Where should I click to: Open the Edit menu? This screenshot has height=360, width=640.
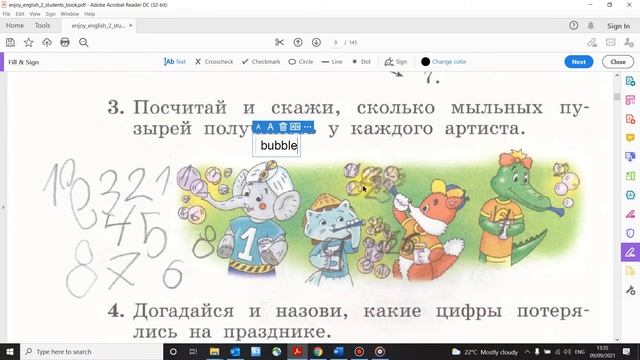(x=20, y=14)
